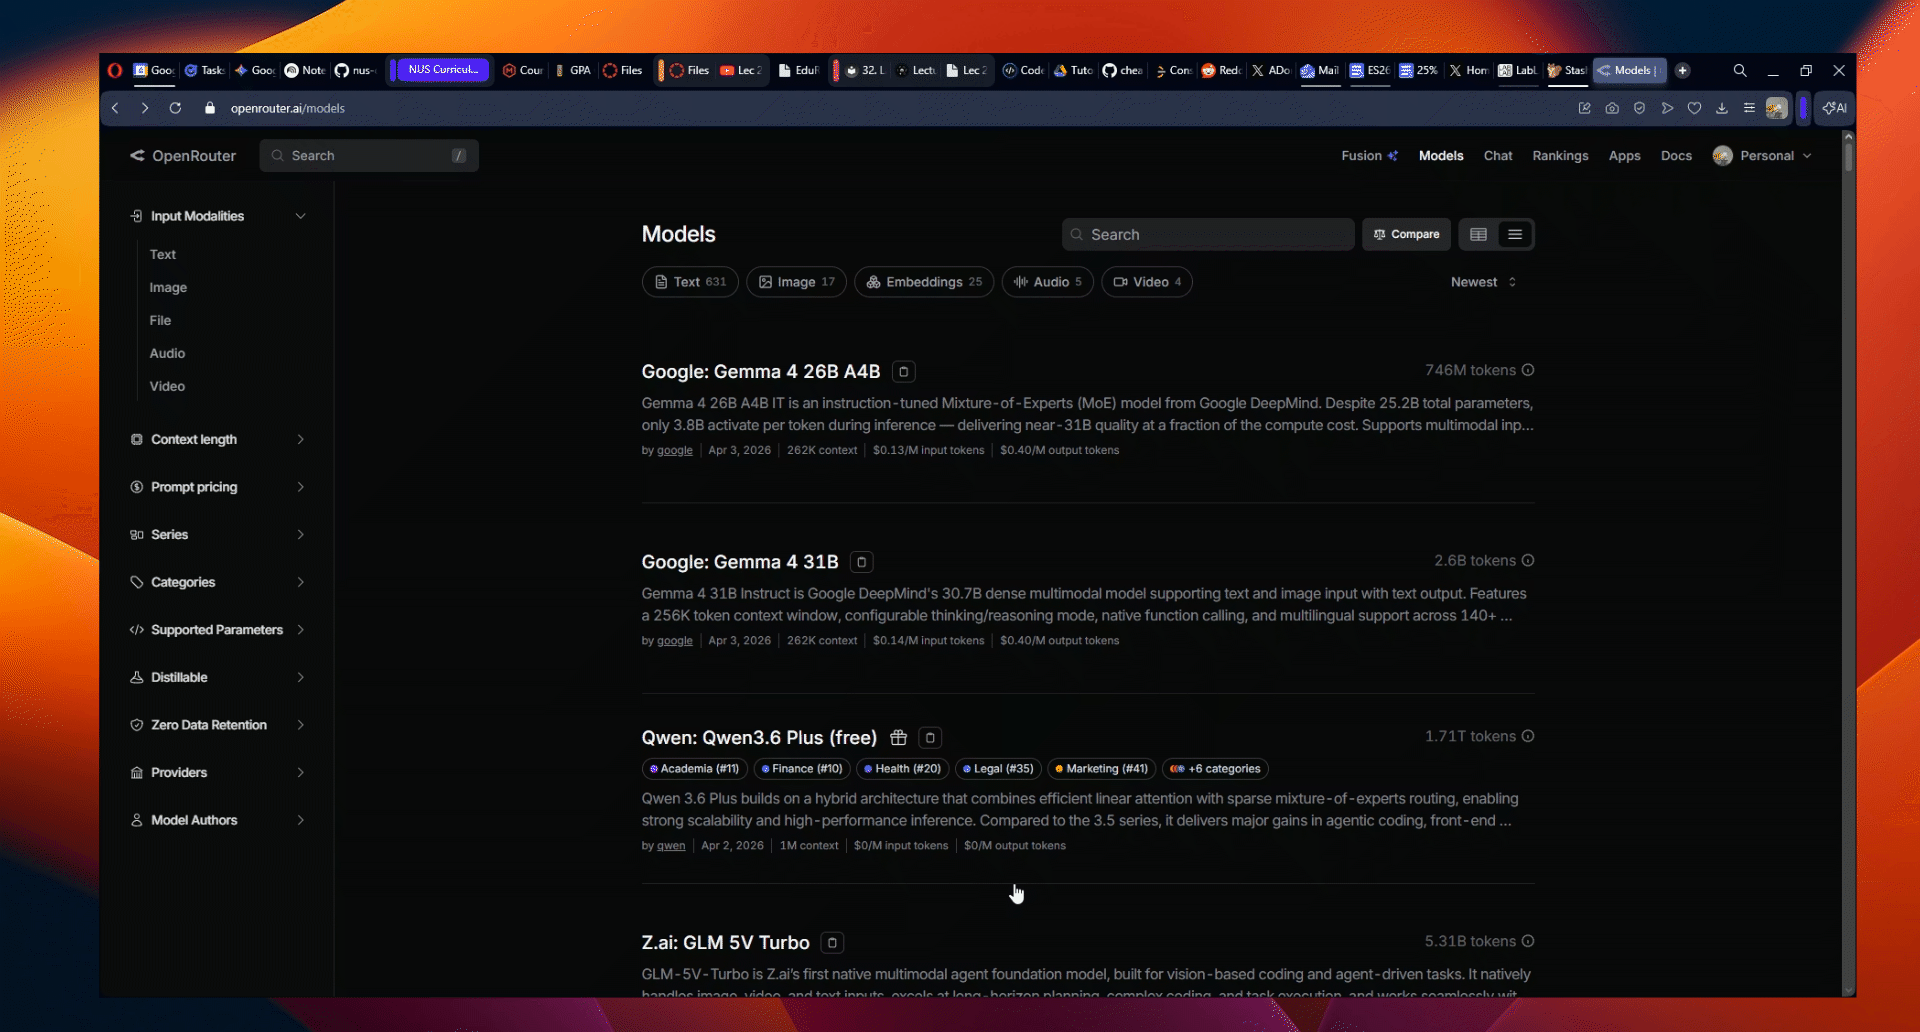Open the Newest sort dropdown

coord(1483,282)
